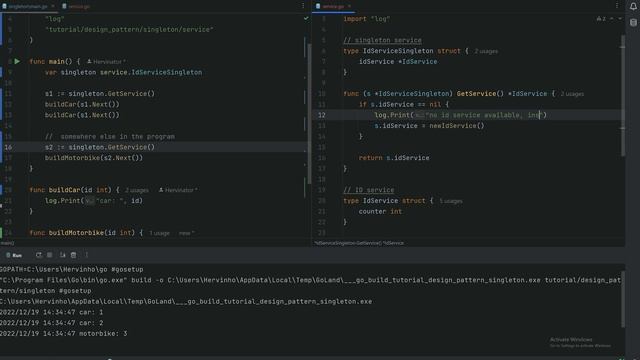
Task: Open the Notifications bell panel
Action: coord(633,6)
